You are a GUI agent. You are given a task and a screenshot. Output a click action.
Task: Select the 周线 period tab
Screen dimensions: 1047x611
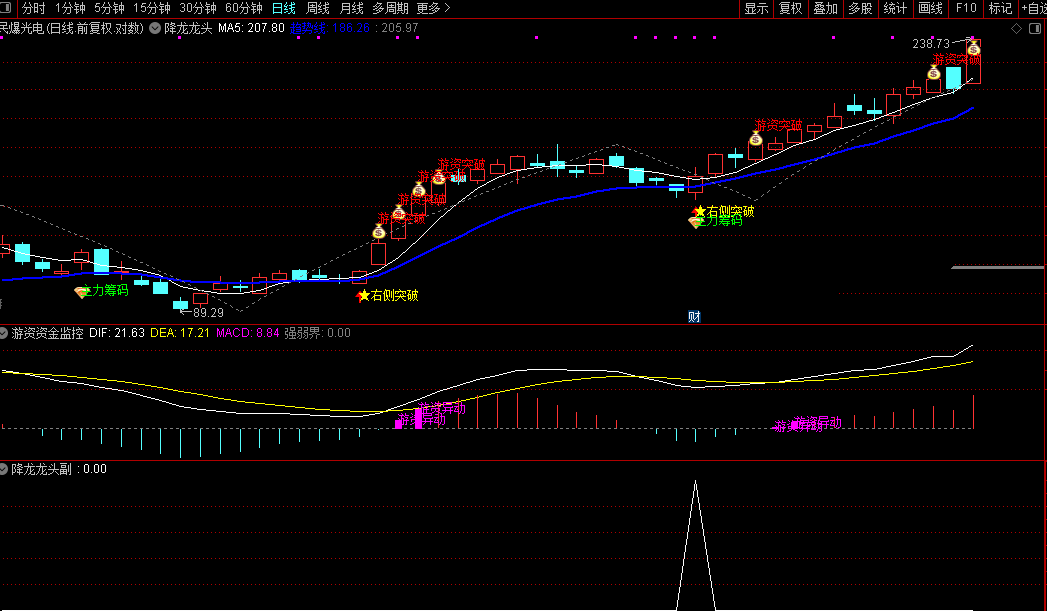tap(318, 8)
